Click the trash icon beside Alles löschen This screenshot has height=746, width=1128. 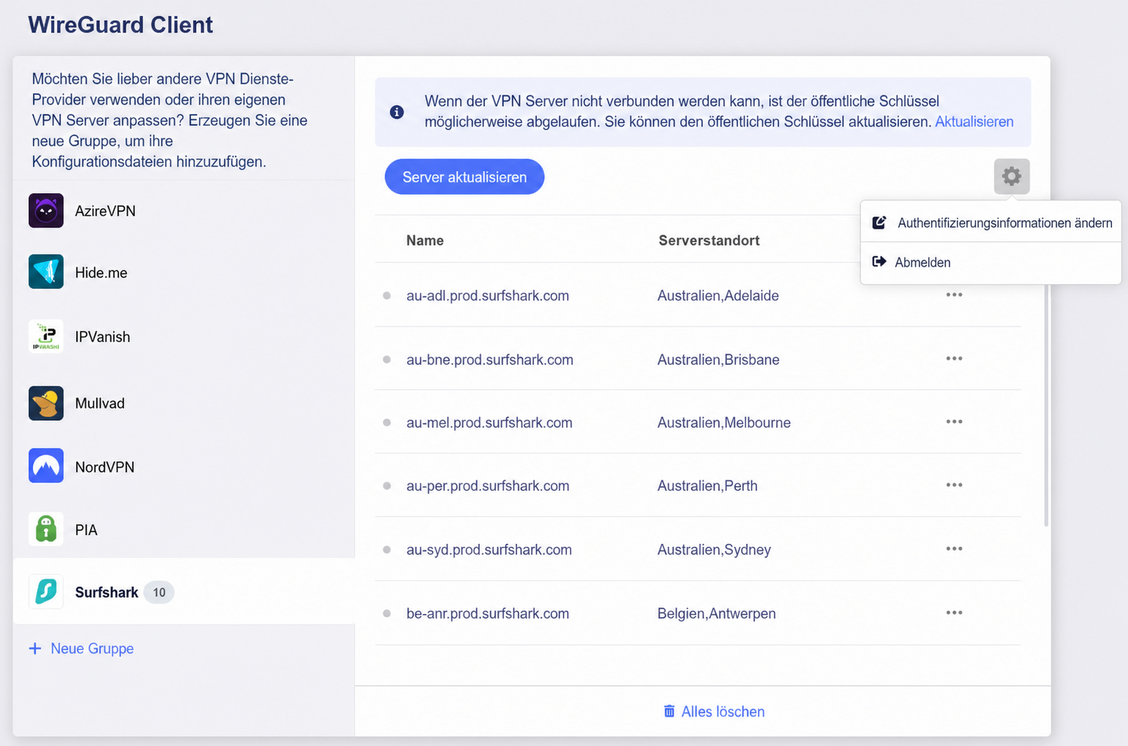click(669, 711)
